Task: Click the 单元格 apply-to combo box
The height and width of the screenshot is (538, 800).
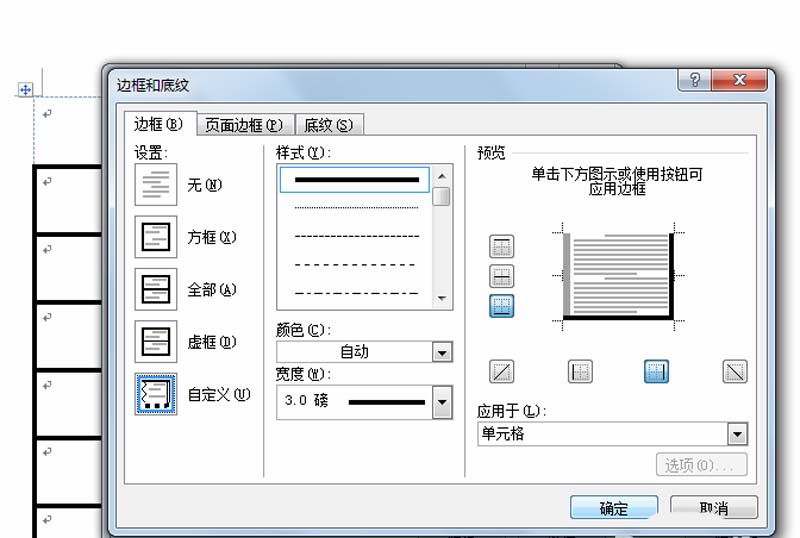Action: pos(613,434)
